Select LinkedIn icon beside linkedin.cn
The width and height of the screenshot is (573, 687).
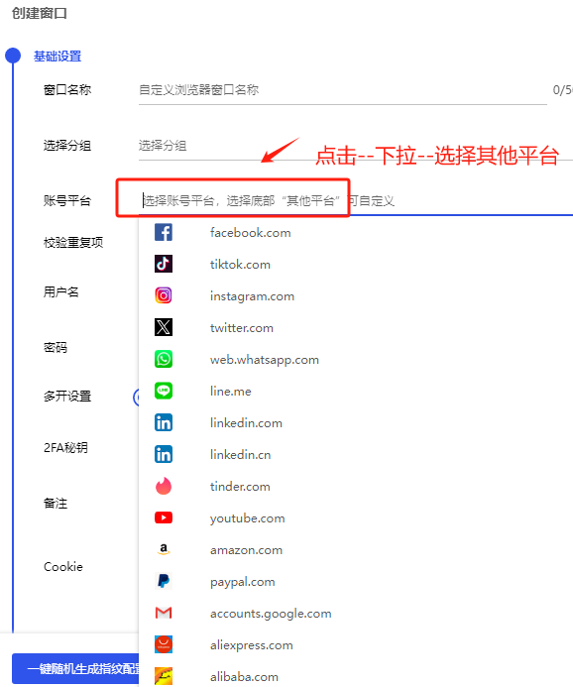pos(163,454)
